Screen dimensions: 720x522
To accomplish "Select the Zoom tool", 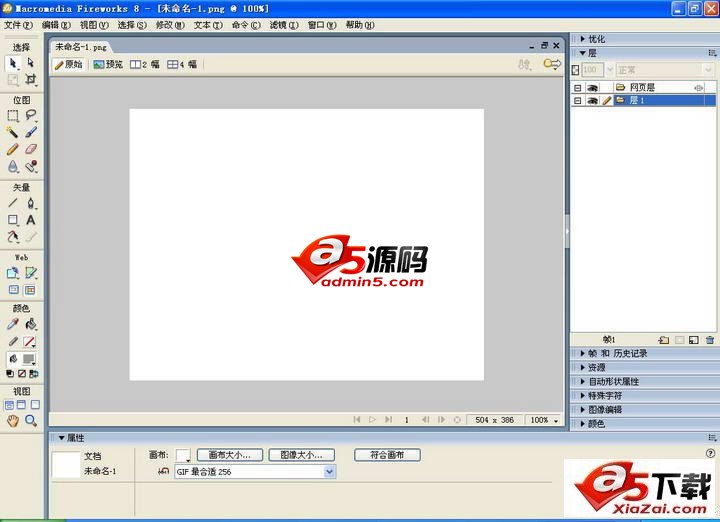I will point(31,421).
